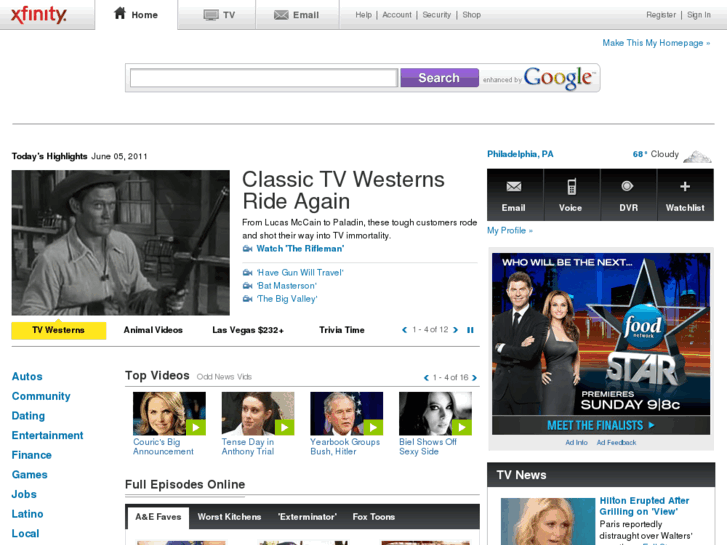Select the TV Westerns highlight tab
The width and height of the screenshot is (727, 545).
click(x=58, y=330)
